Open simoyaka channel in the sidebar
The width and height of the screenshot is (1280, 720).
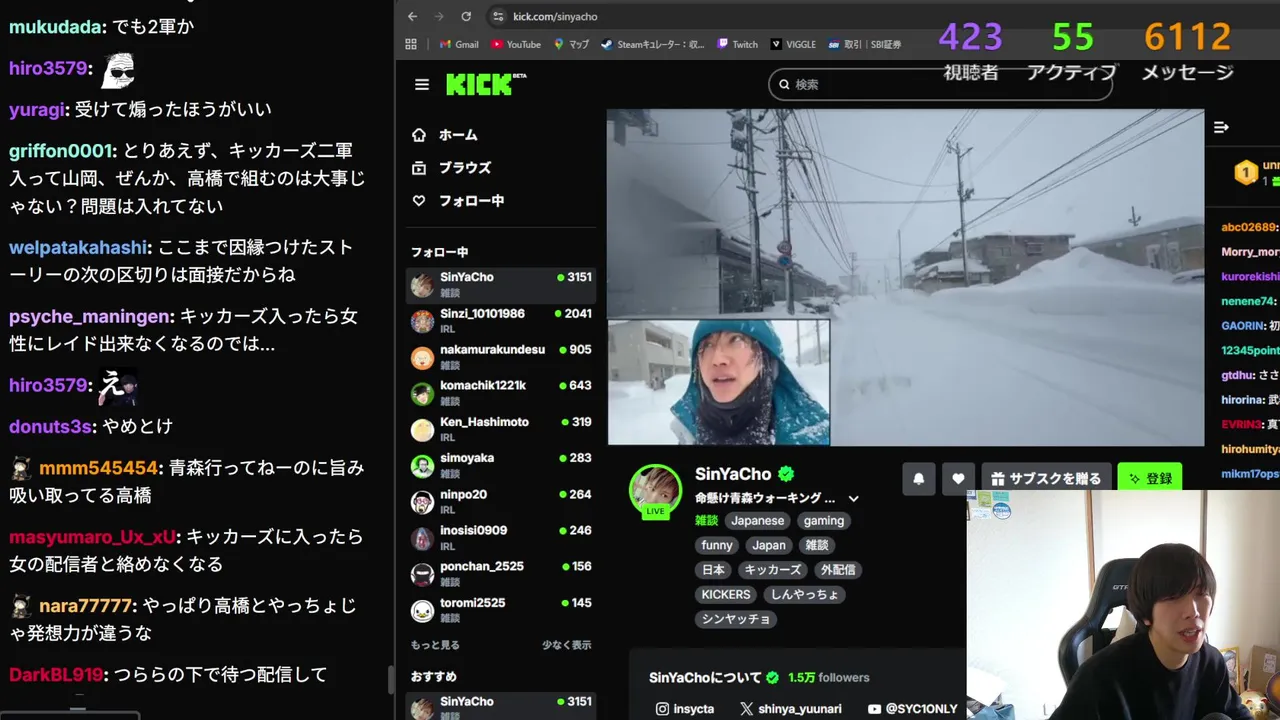[x=501, y=465]
